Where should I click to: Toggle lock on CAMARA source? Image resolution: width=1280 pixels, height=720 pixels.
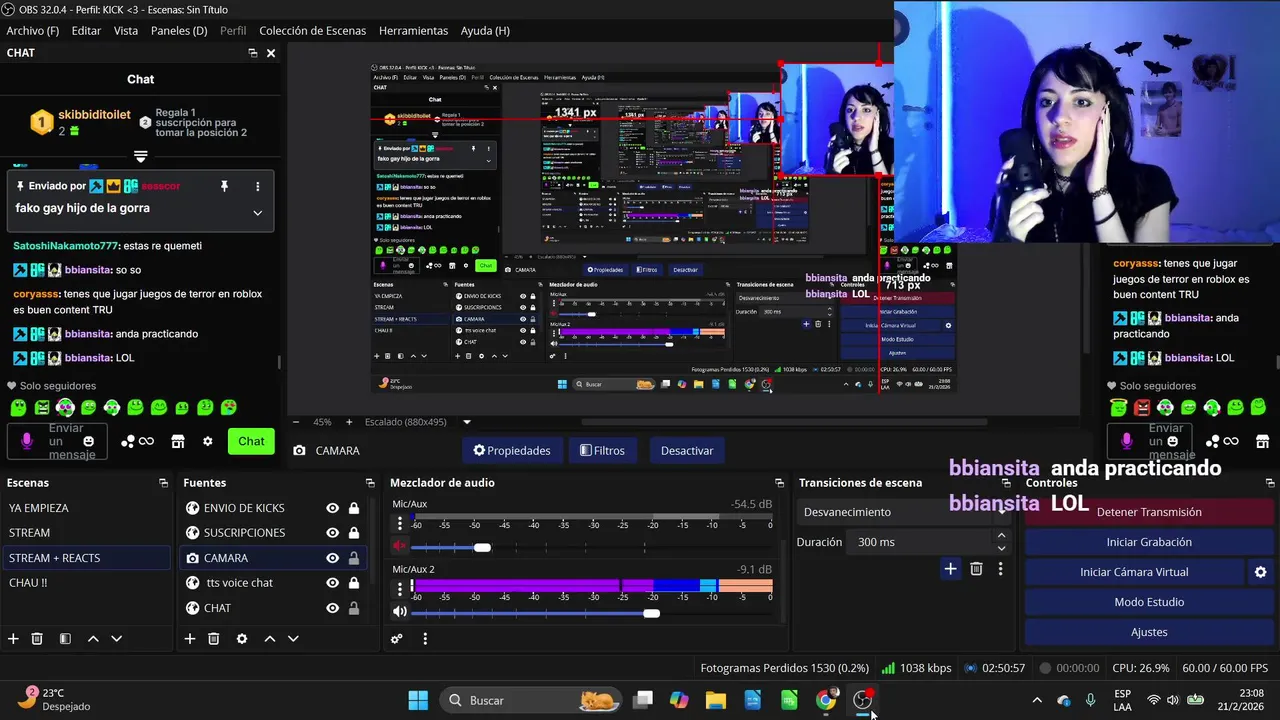tap(354, 558)
